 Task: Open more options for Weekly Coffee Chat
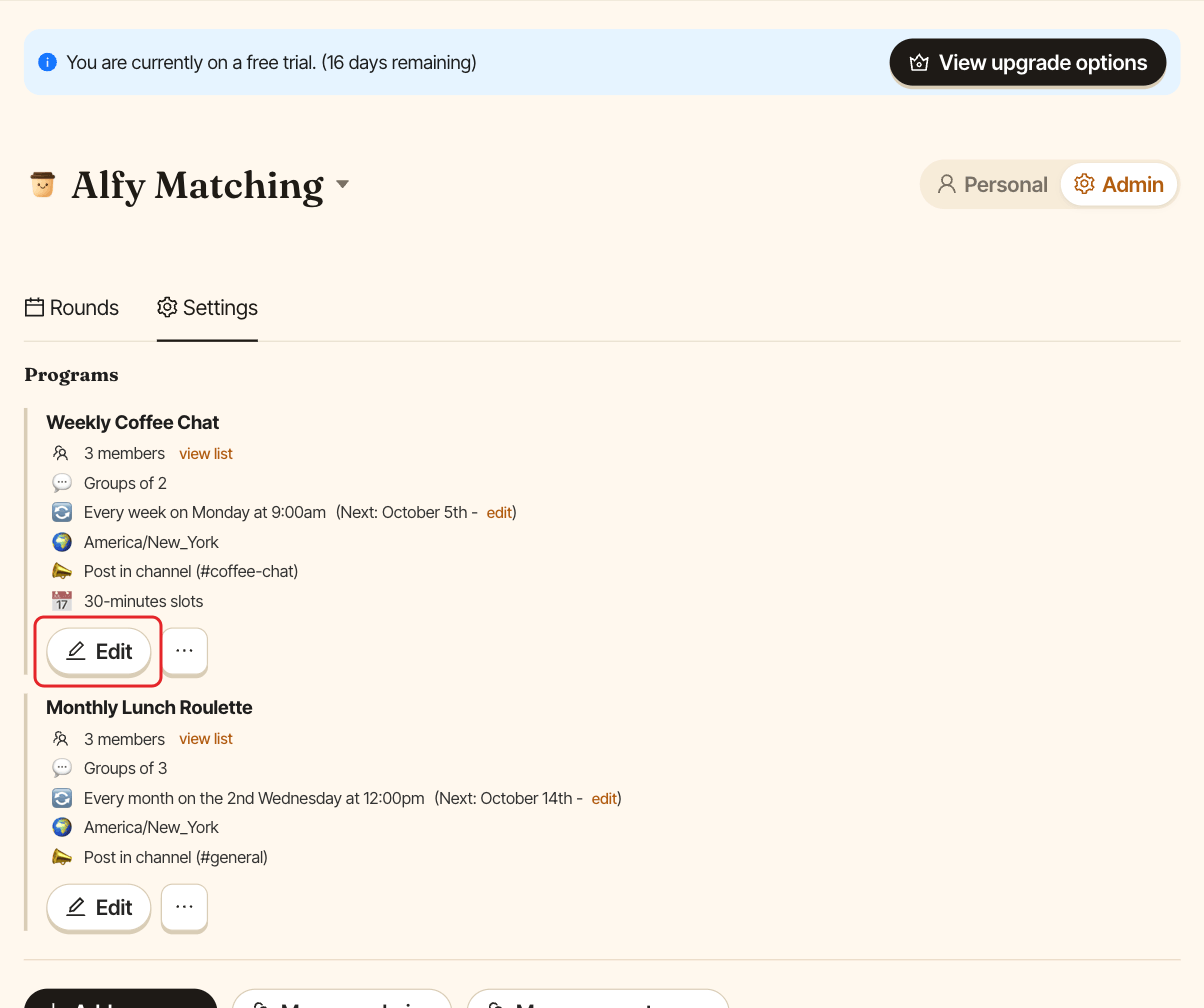click(x=184, y=651)
